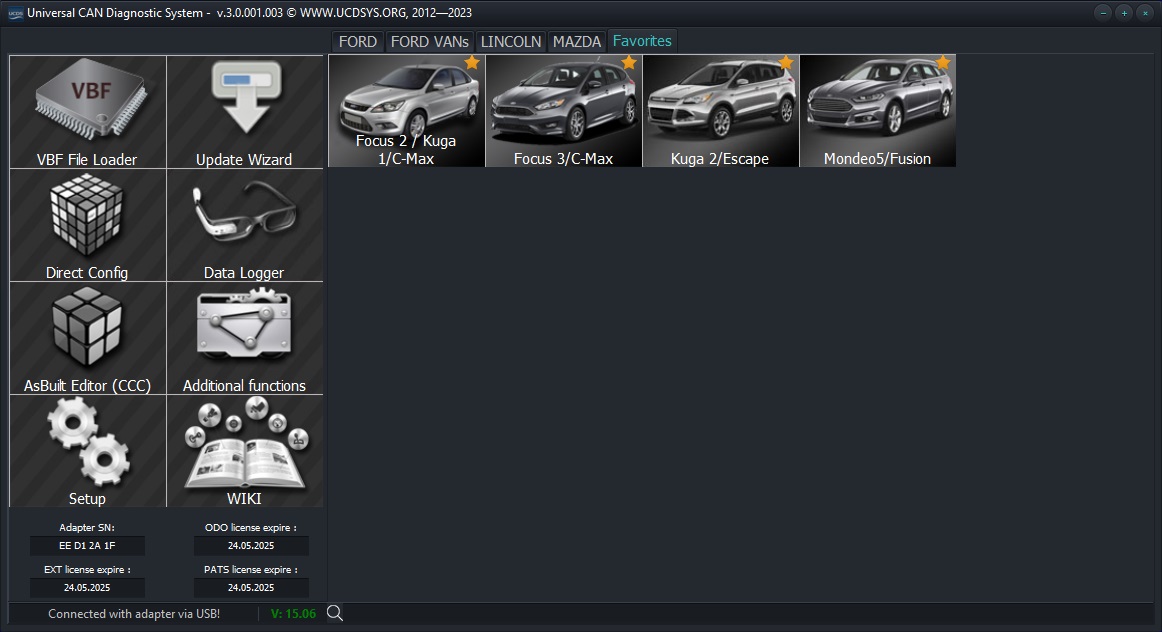The image size is (1162, 632).
Task: Open Additional functions toolbox
Action: click(244, 338)
